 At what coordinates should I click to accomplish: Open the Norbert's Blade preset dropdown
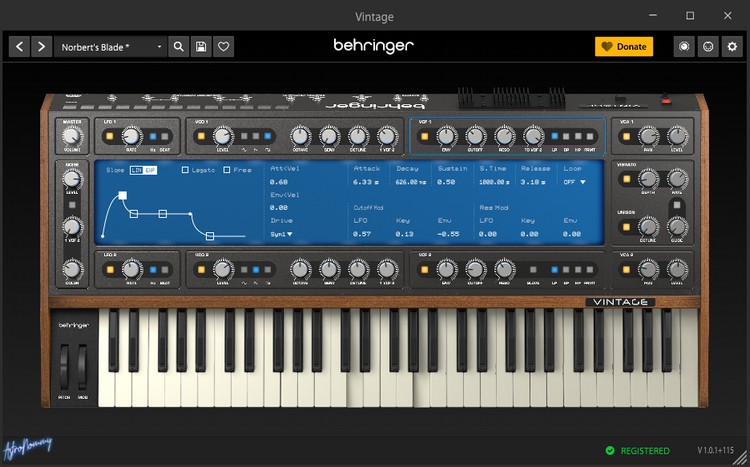point(110,47)
